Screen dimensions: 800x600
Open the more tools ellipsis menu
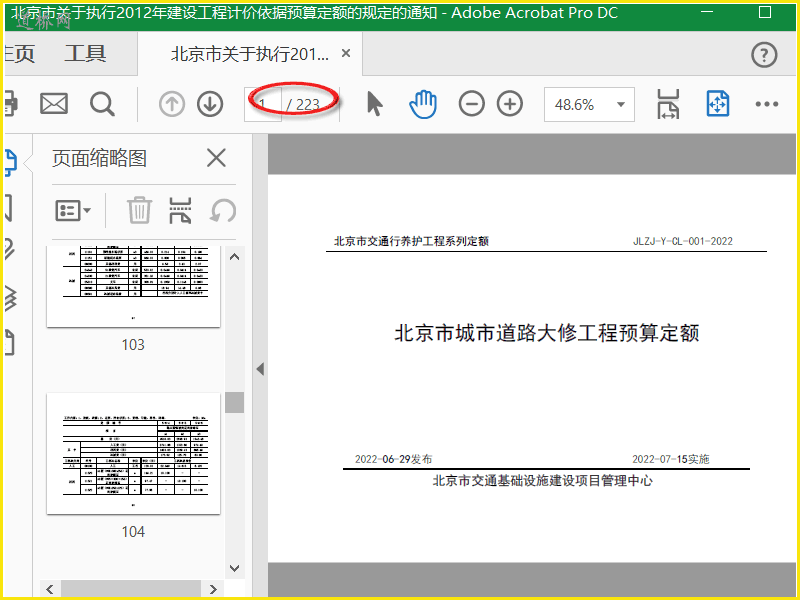(x=767, y=104)
